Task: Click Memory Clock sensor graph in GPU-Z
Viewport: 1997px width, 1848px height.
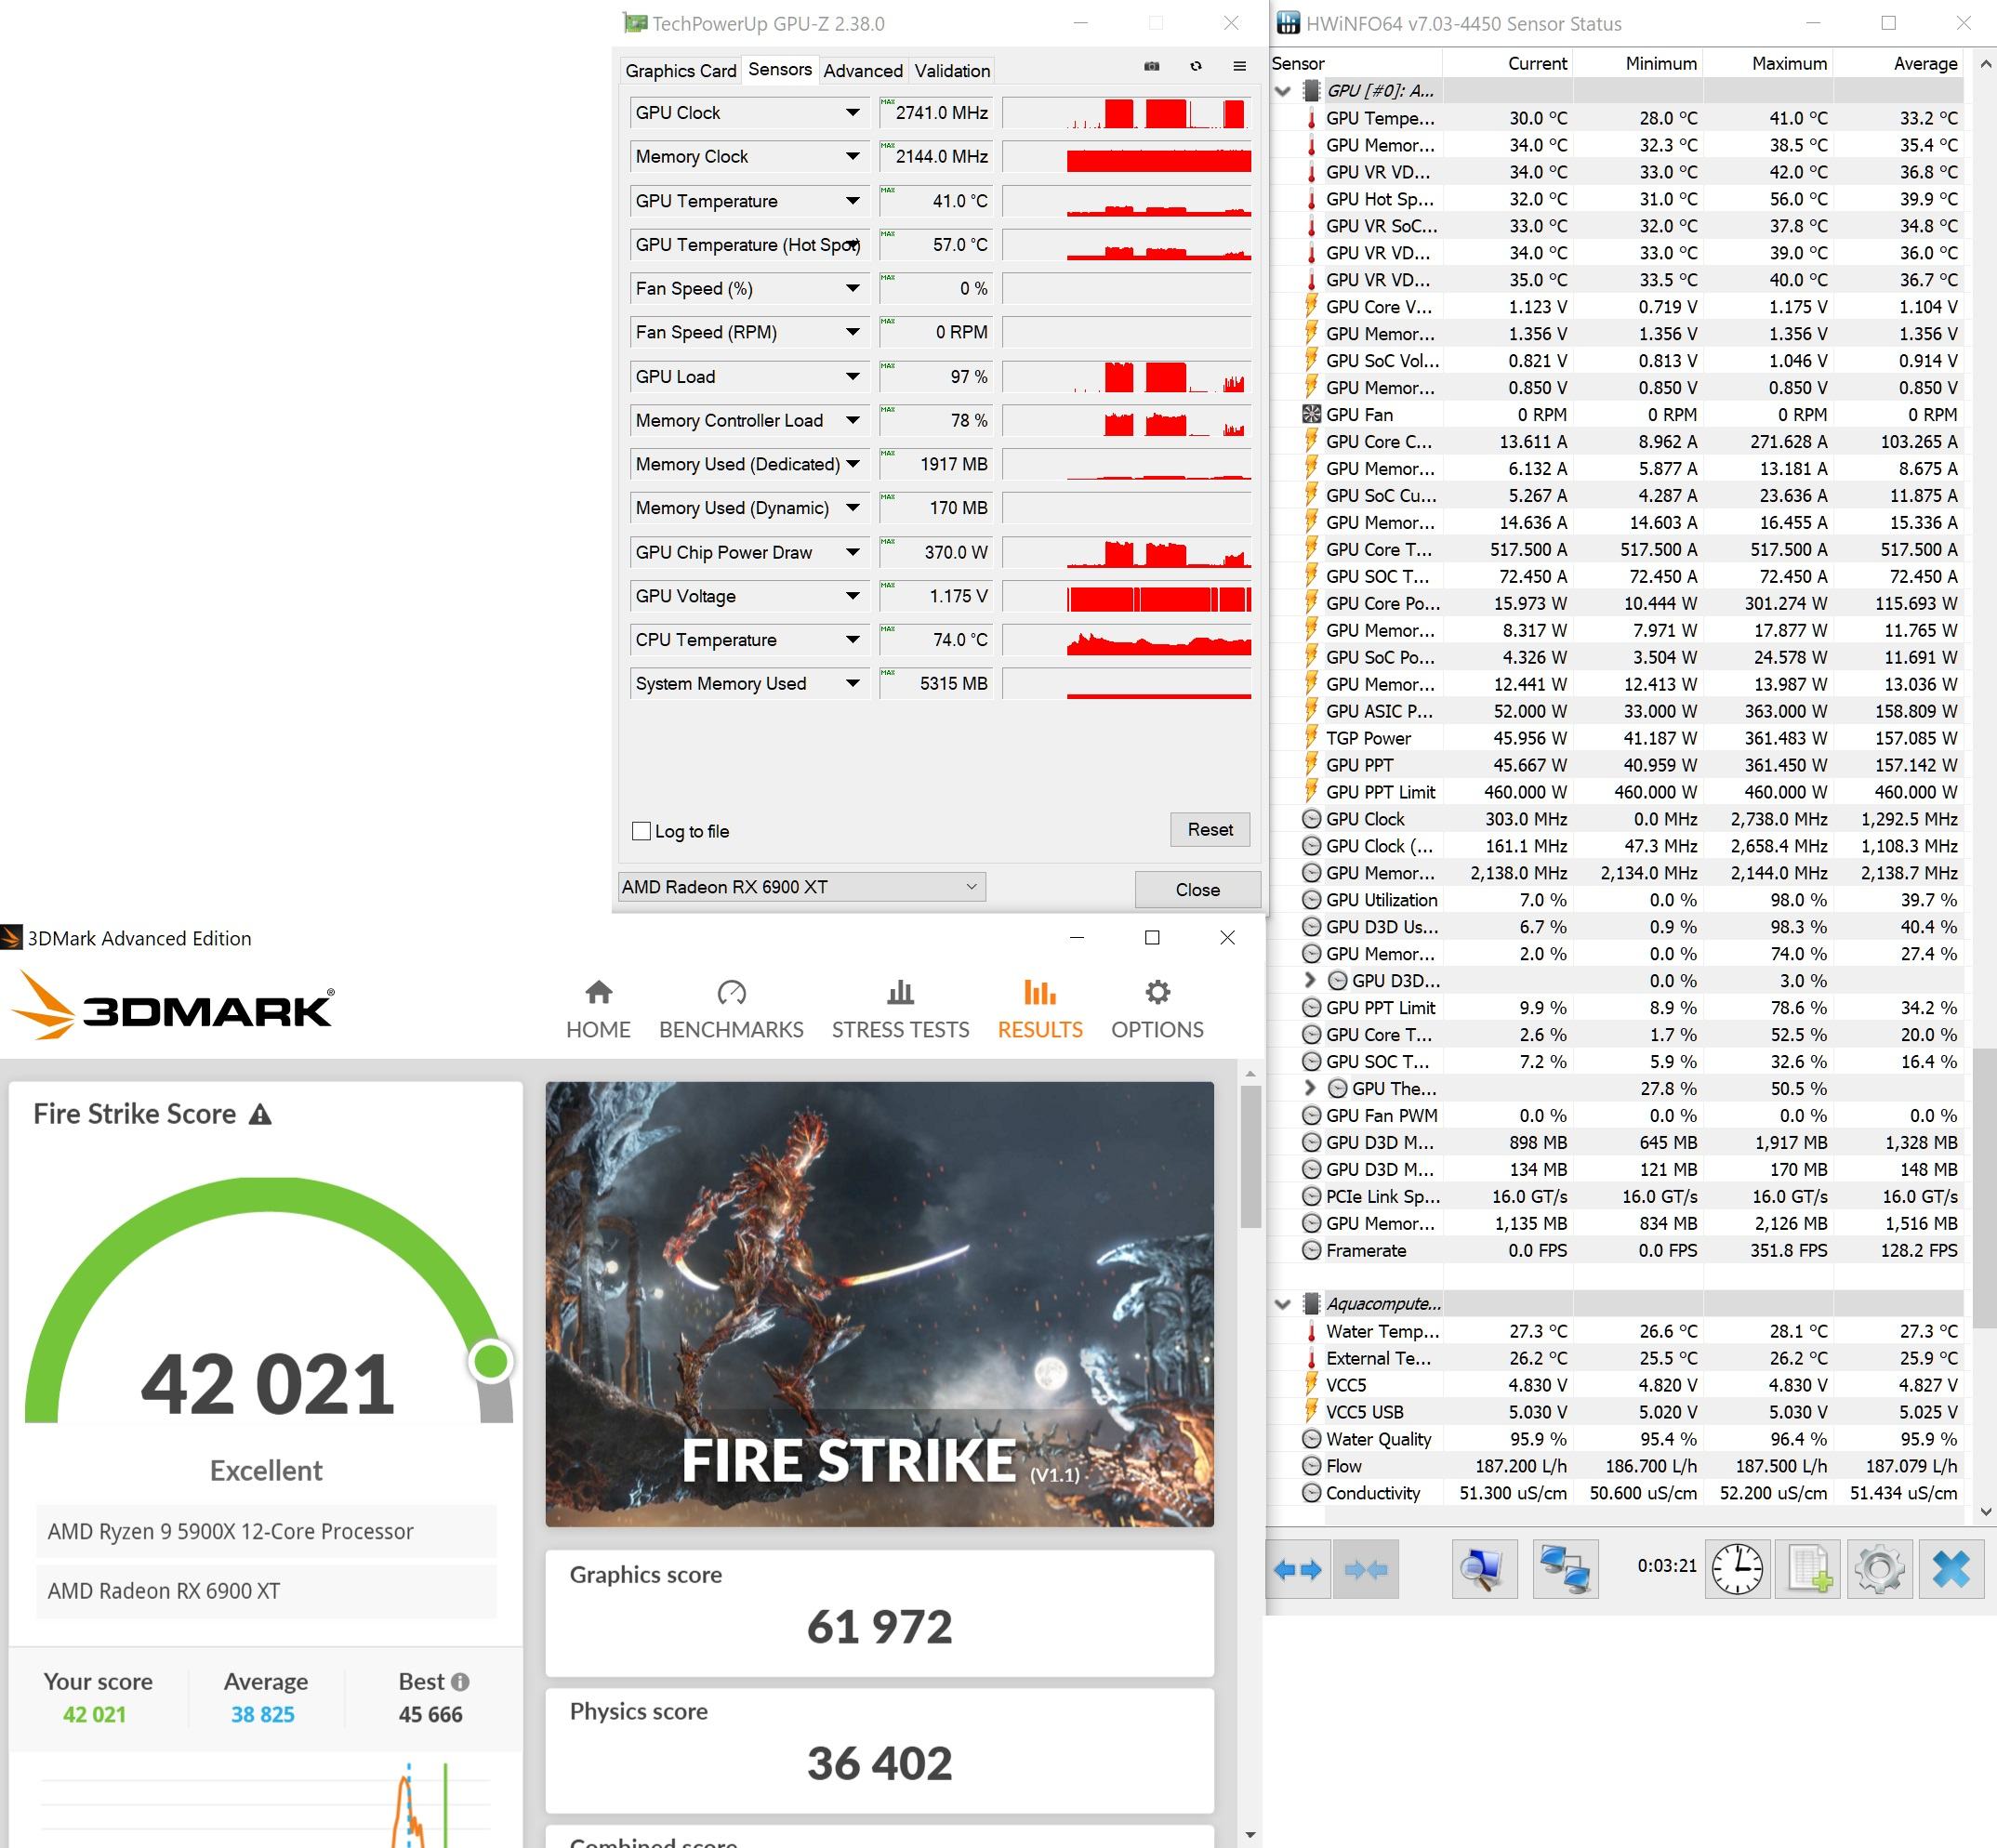Action: point(1127,157)
